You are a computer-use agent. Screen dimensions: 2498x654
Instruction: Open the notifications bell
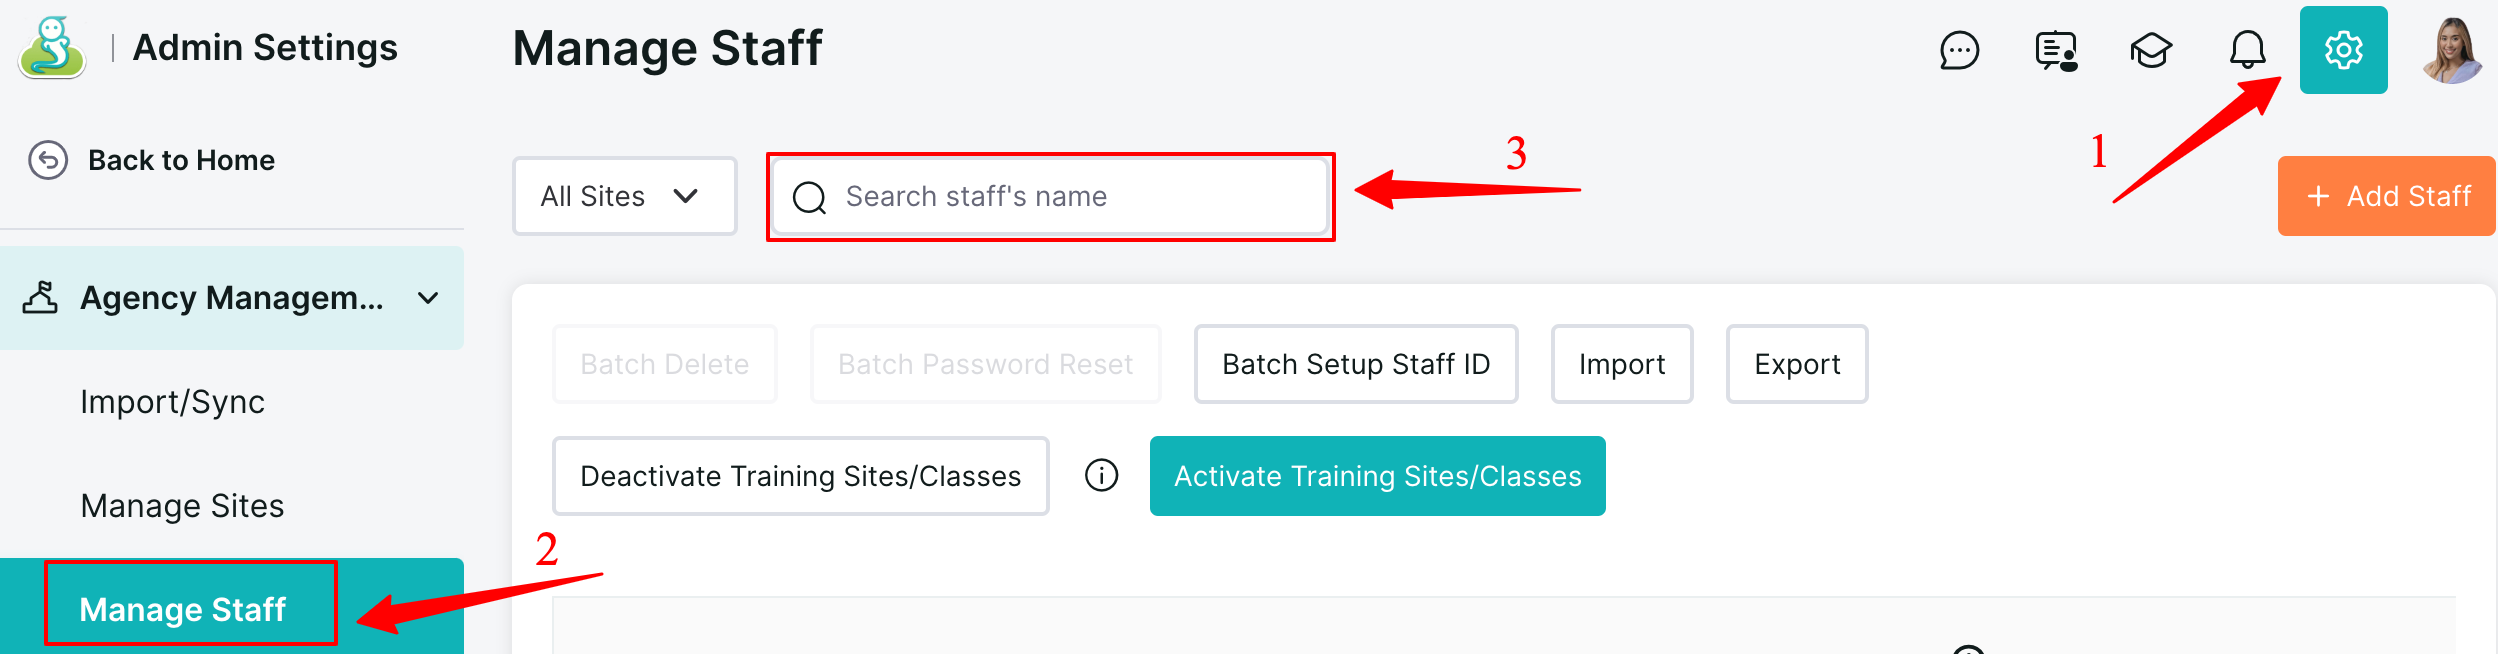[2247, 50]
